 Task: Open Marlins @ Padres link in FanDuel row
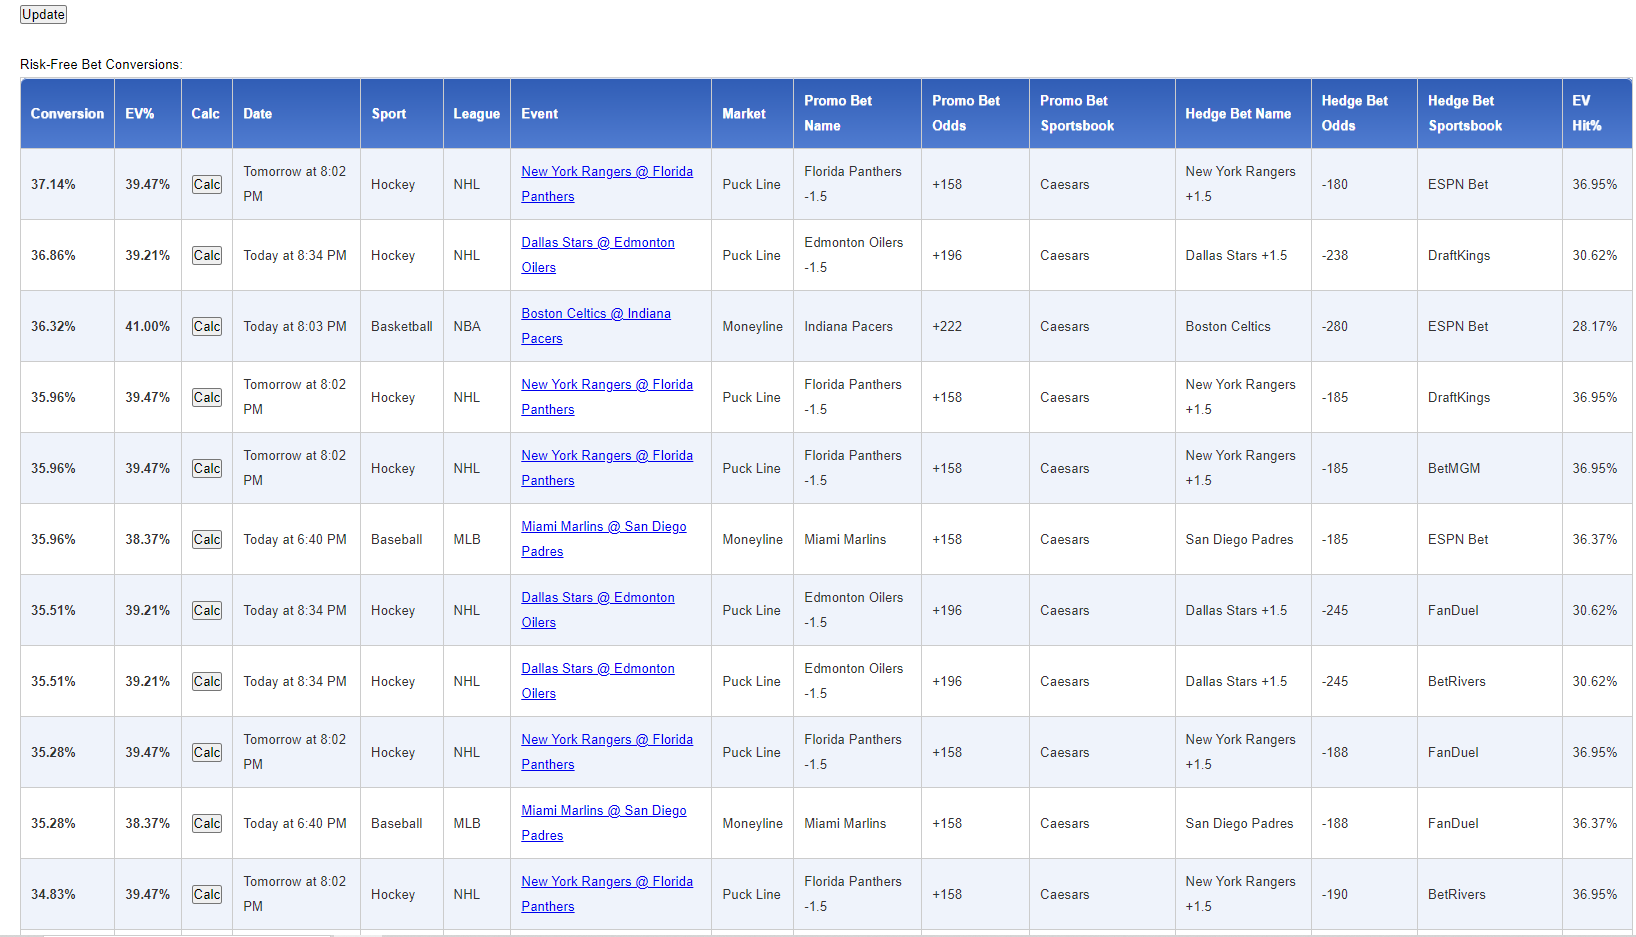604,823
